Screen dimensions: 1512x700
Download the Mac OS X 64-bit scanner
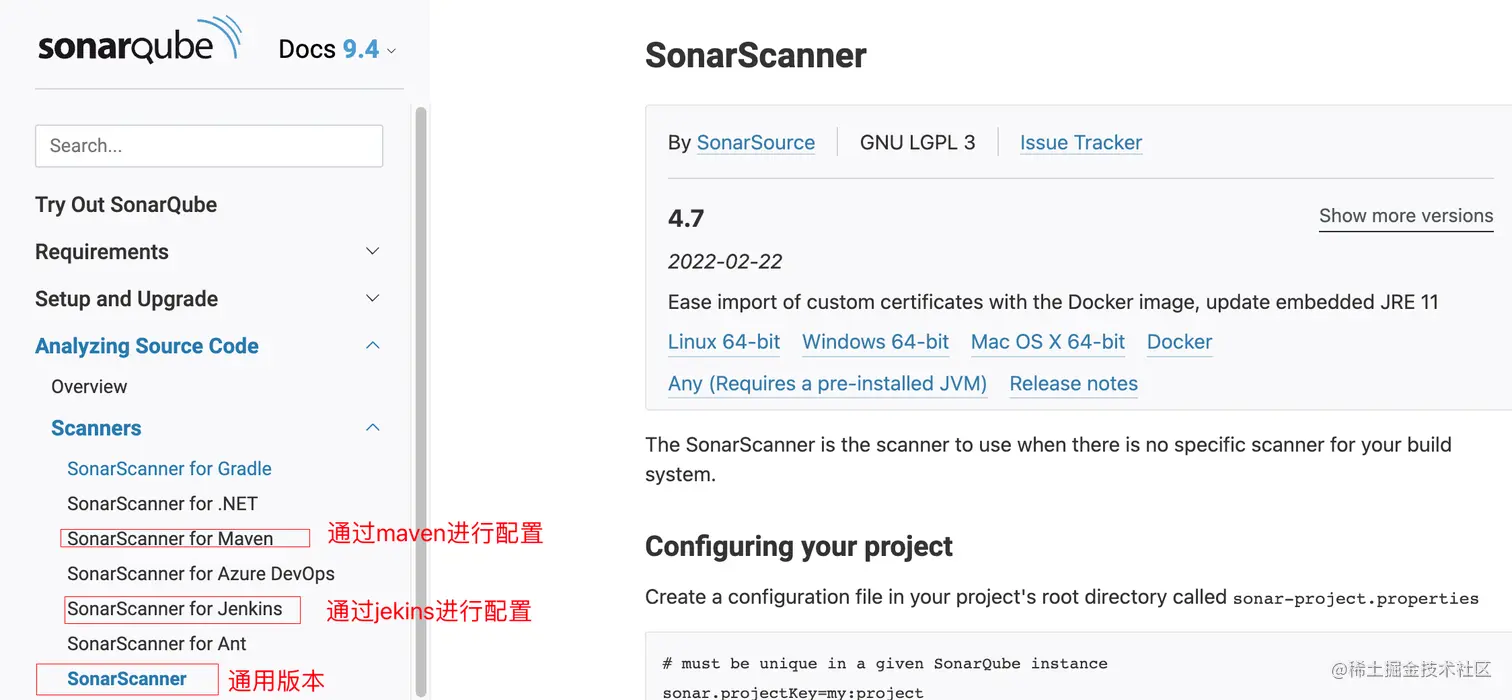click(1047, 342)
